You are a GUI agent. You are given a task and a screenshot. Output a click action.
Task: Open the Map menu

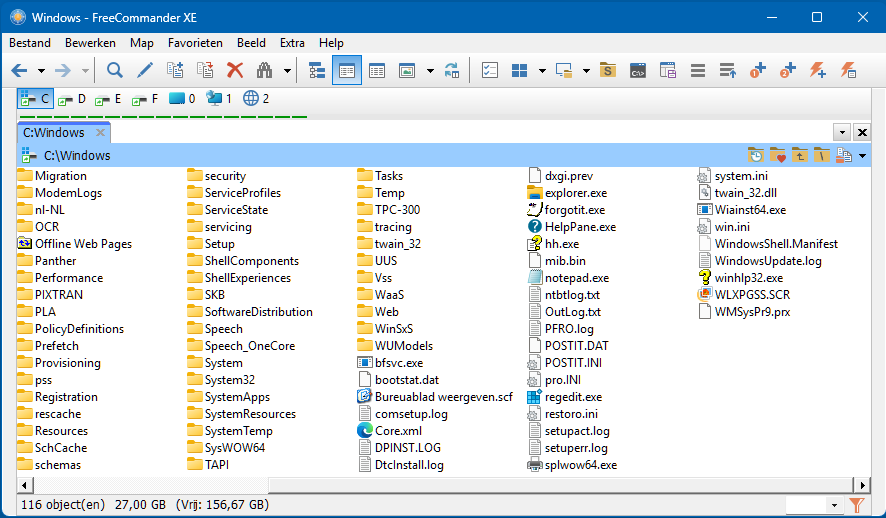[142, 43]
